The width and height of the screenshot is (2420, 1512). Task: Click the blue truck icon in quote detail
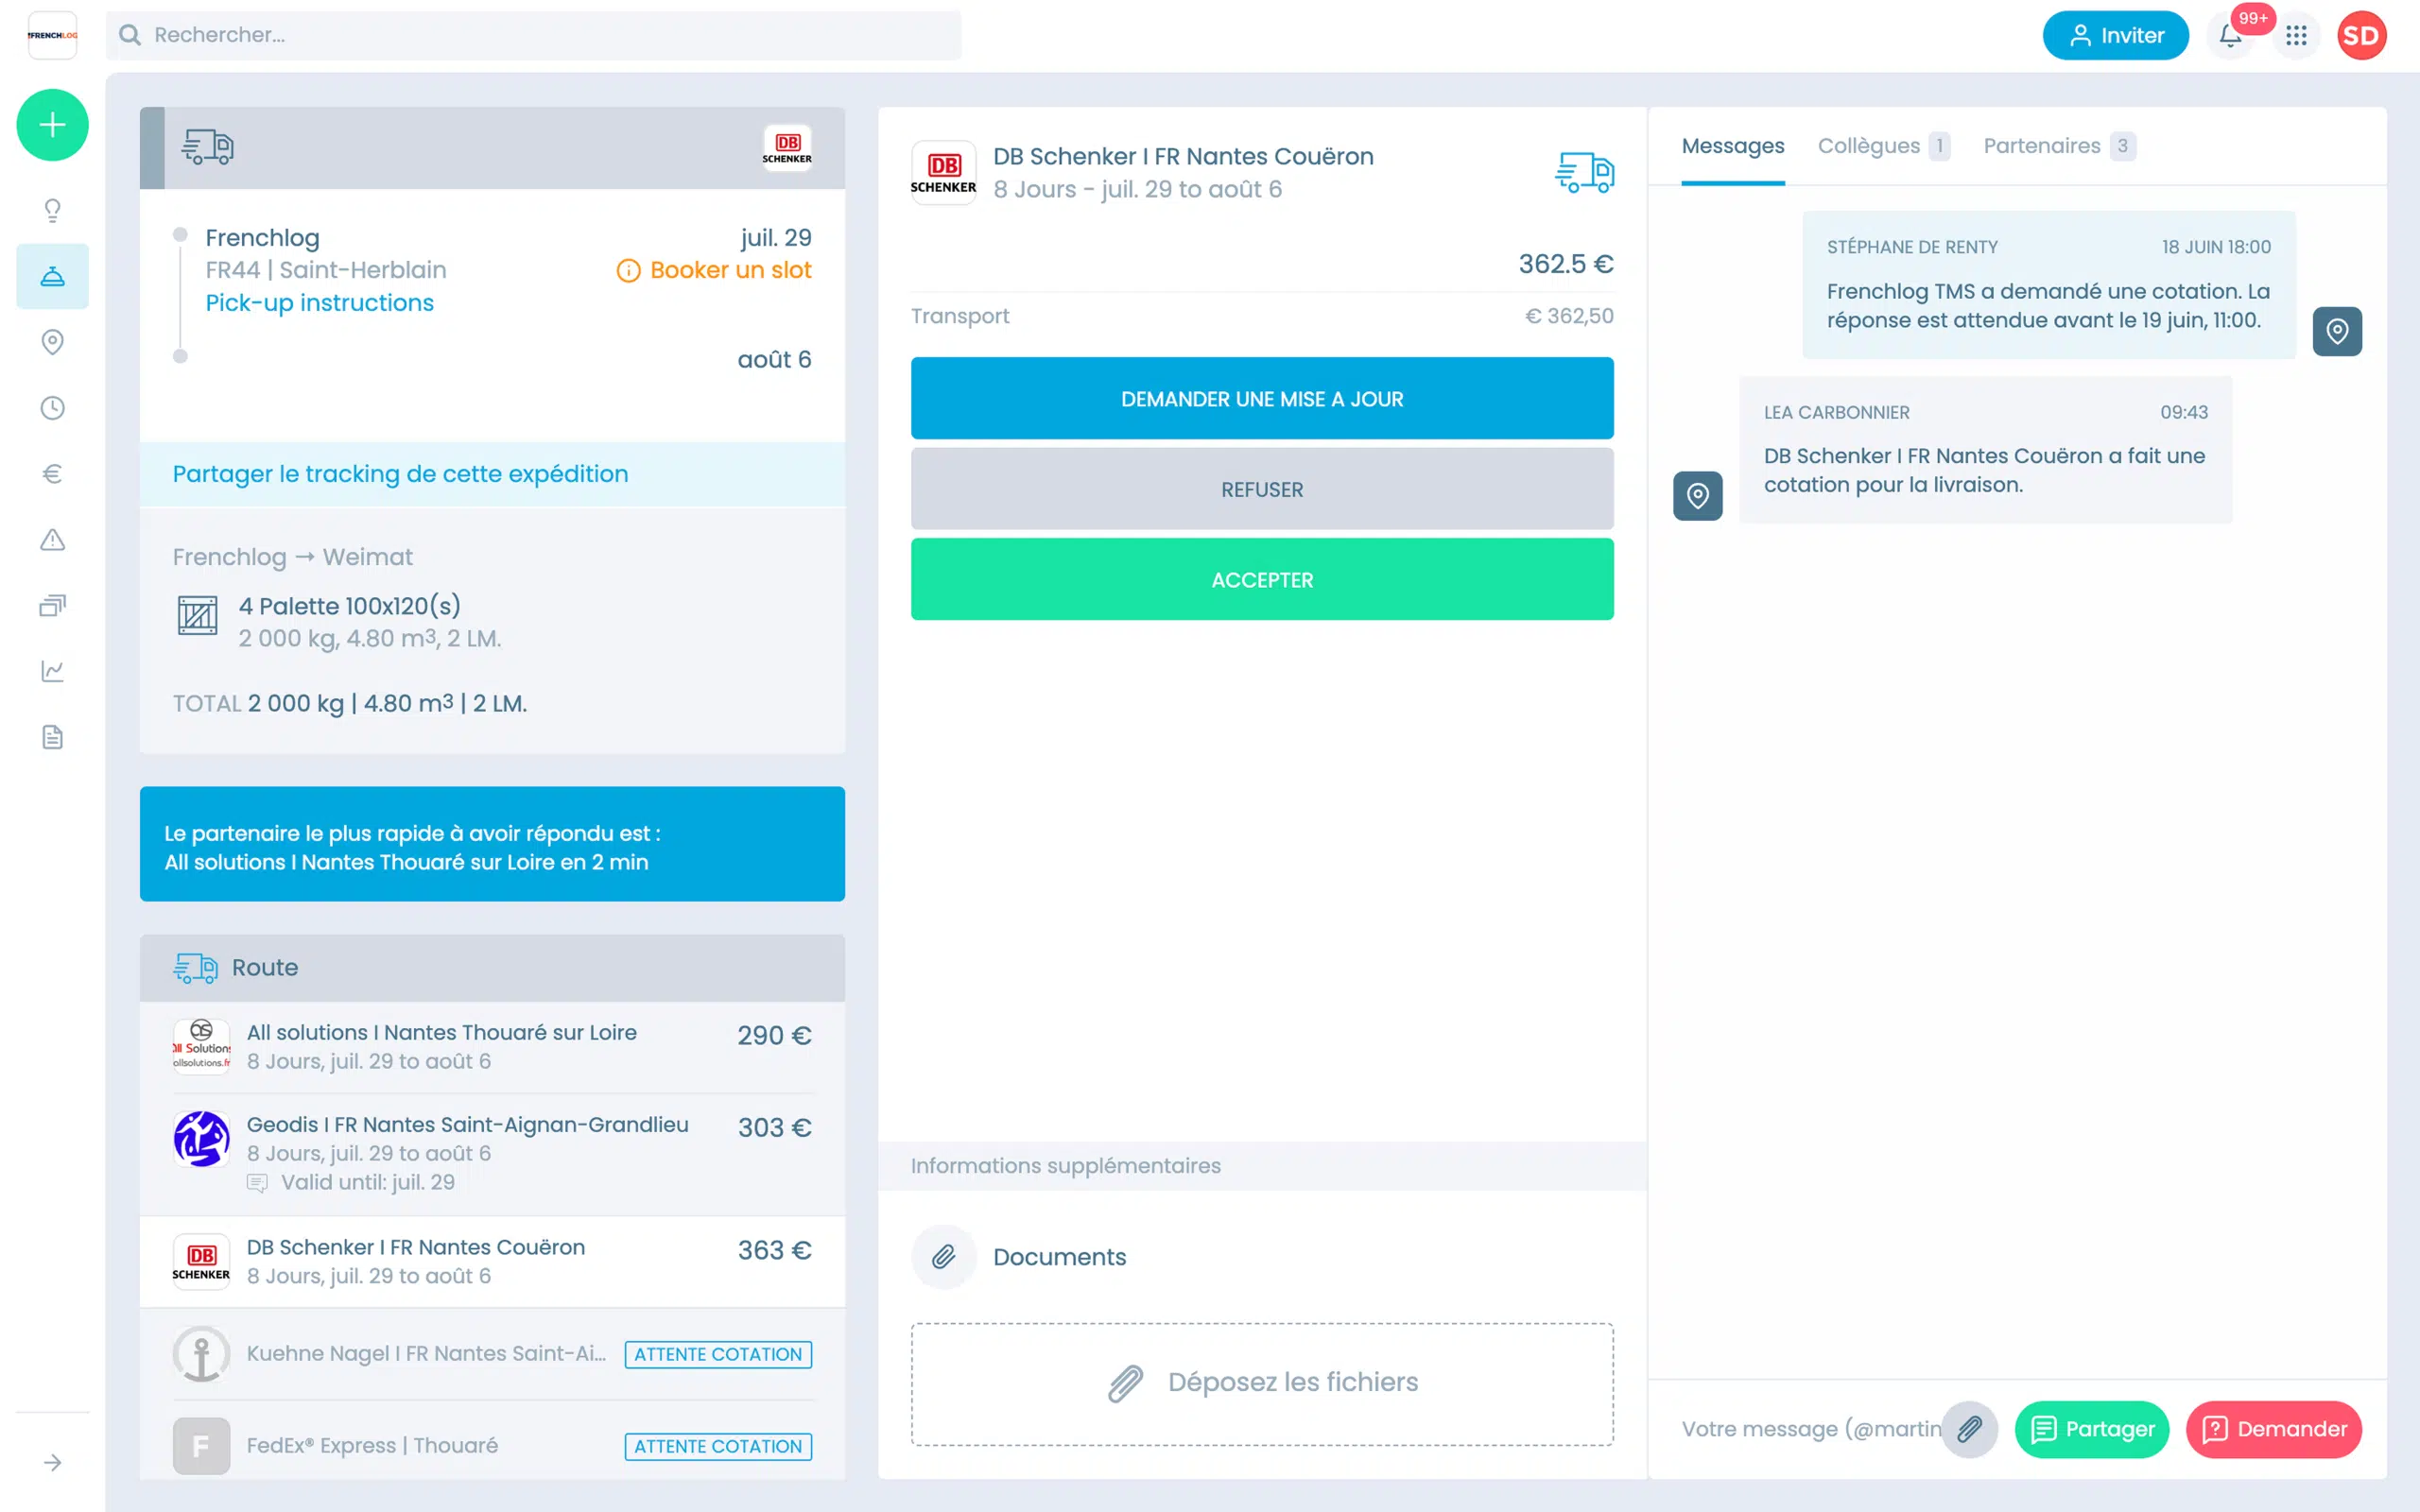coord(1584,172)
